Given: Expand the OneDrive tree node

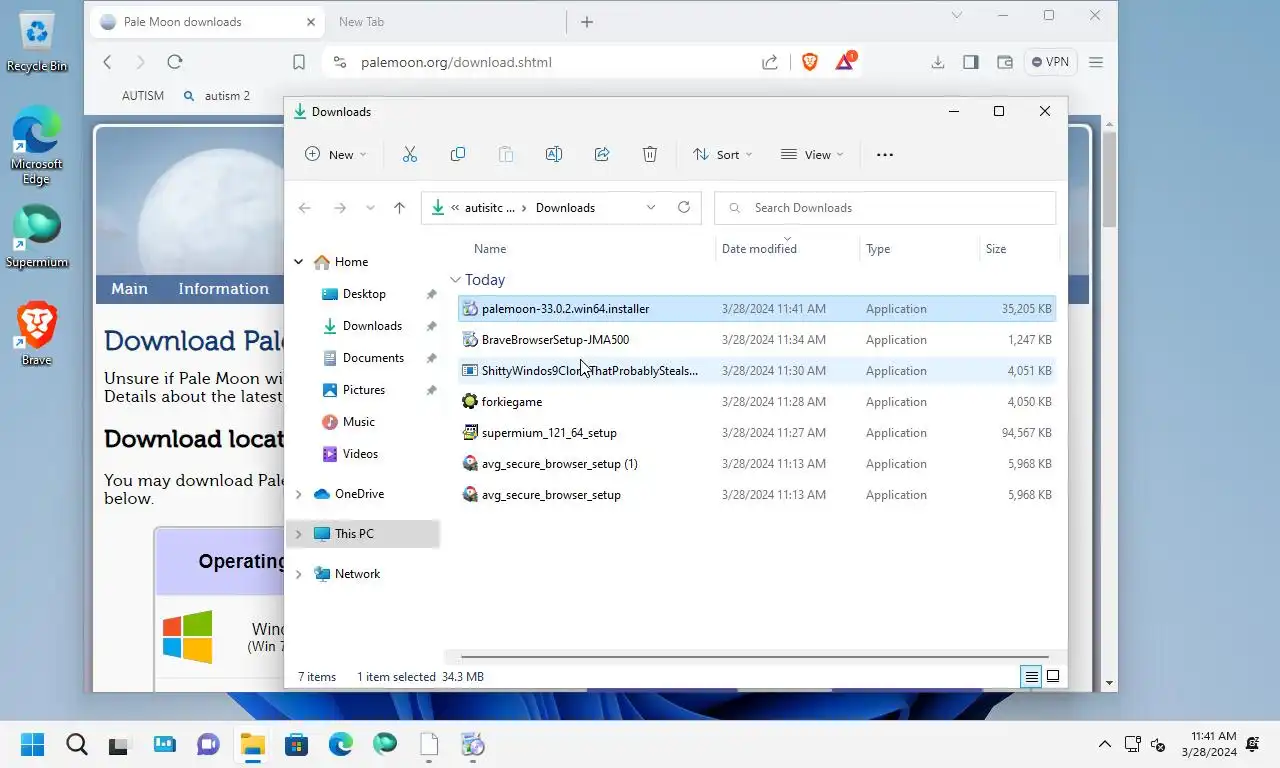Looking at the screenshot, I should click(x=298, y=494).
